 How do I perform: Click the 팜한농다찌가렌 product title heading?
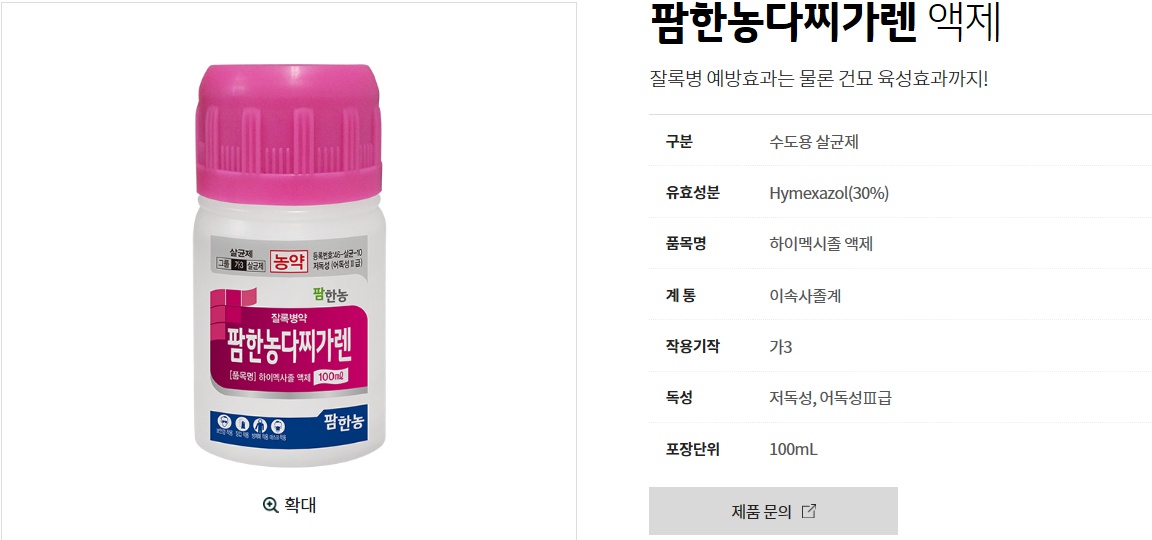(x=783, y=22)
